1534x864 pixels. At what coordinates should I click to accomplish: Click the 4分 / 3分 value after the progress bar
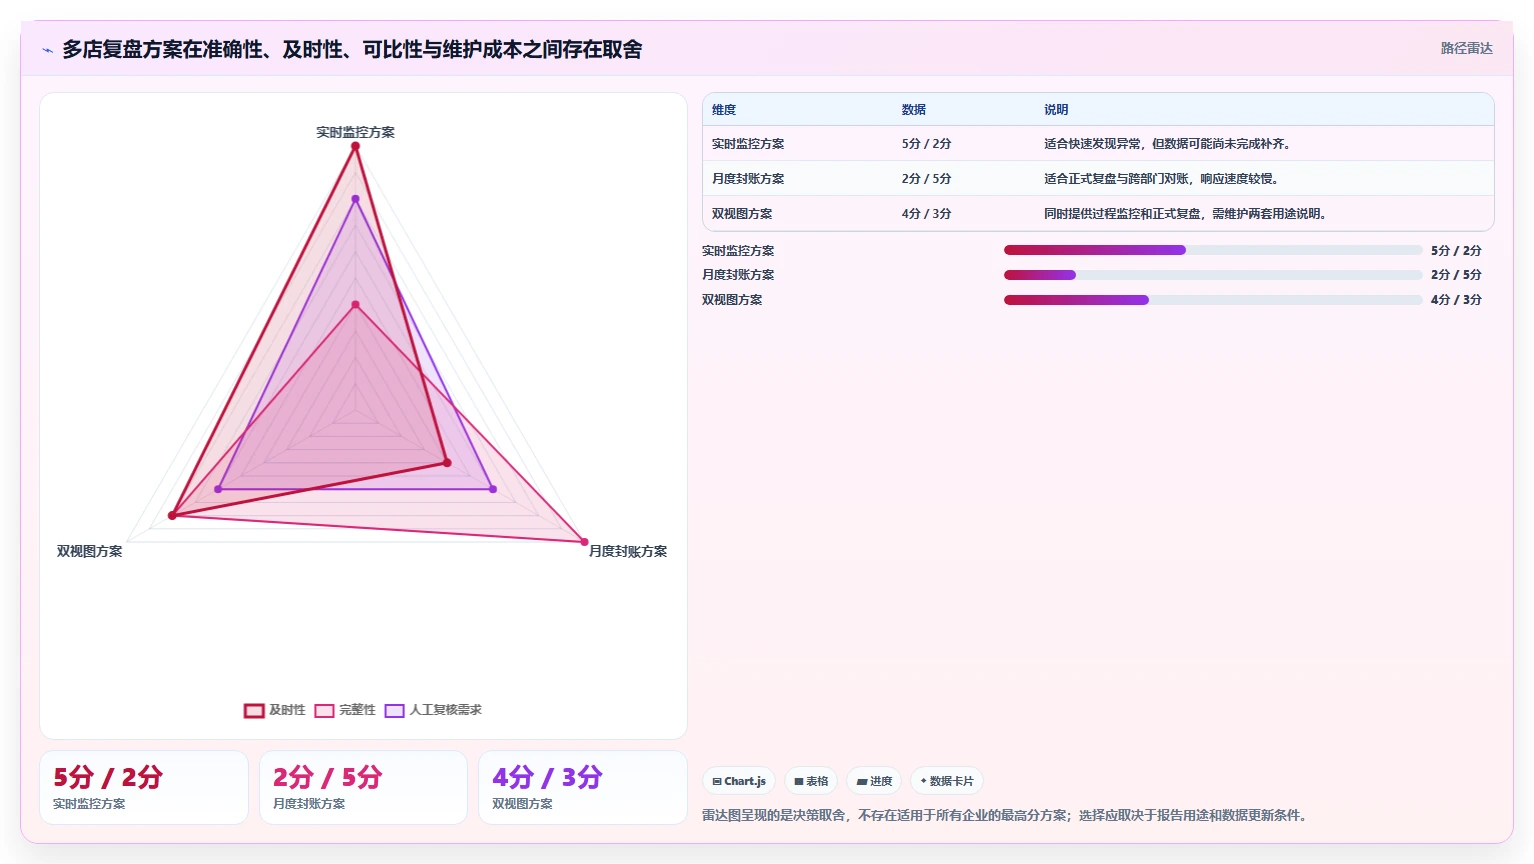pos(1456,300)
